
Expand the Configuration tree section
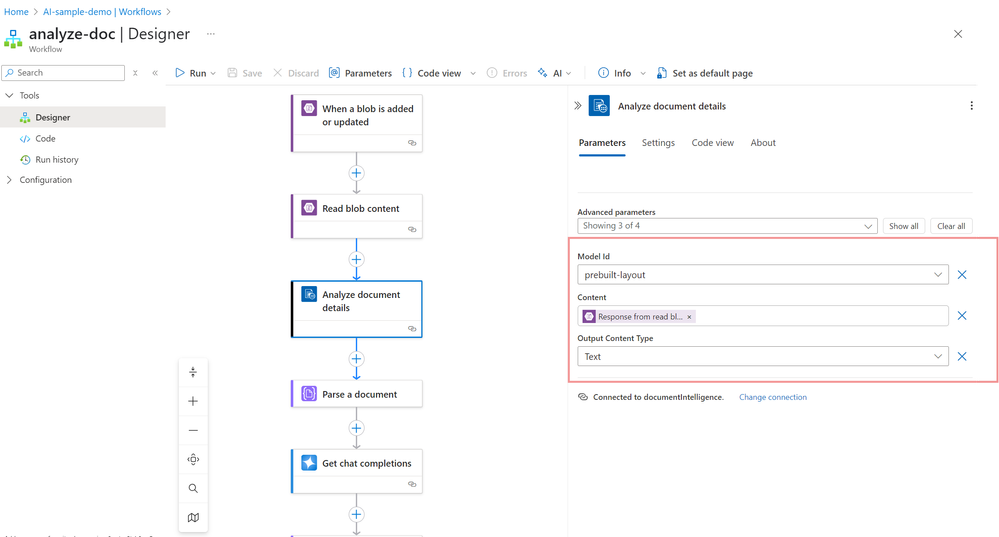pos(10,180)
